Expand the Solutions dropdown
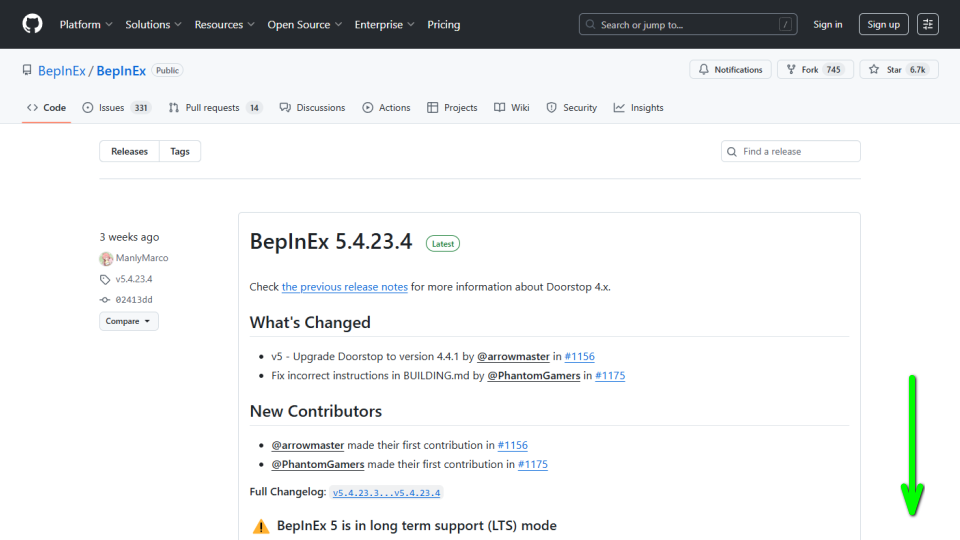Viewport: 960px width, 540px height. coord(153,24)
